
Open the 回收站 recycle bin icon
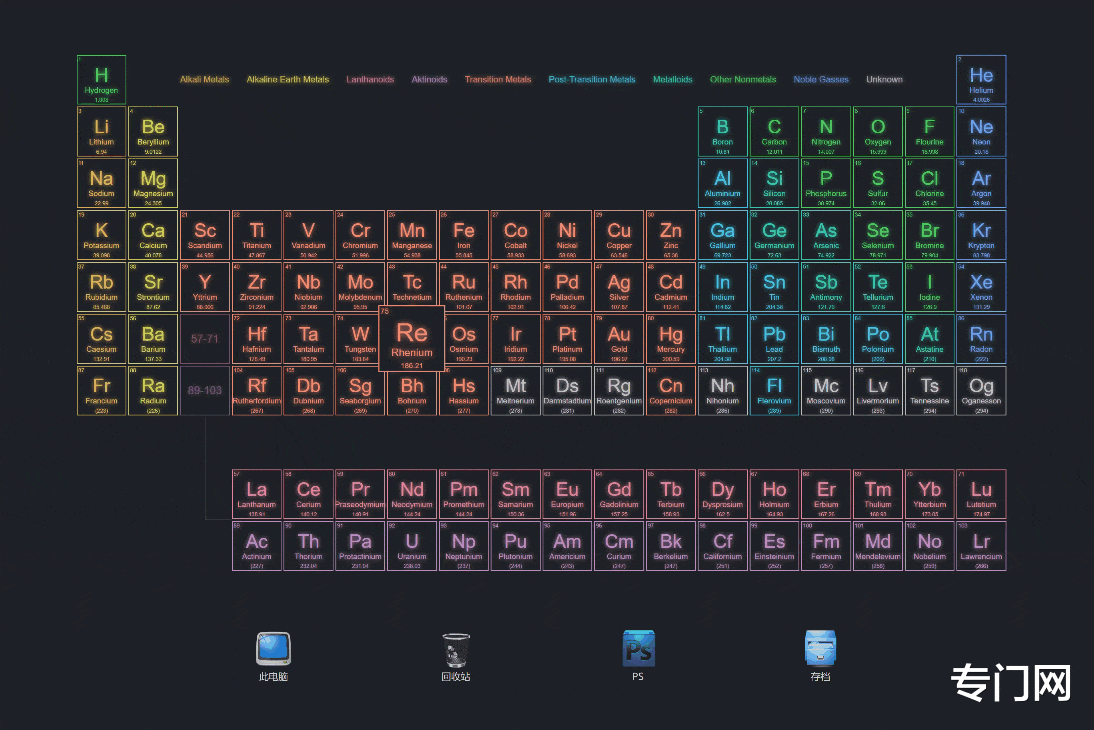(x=456, y=656)
